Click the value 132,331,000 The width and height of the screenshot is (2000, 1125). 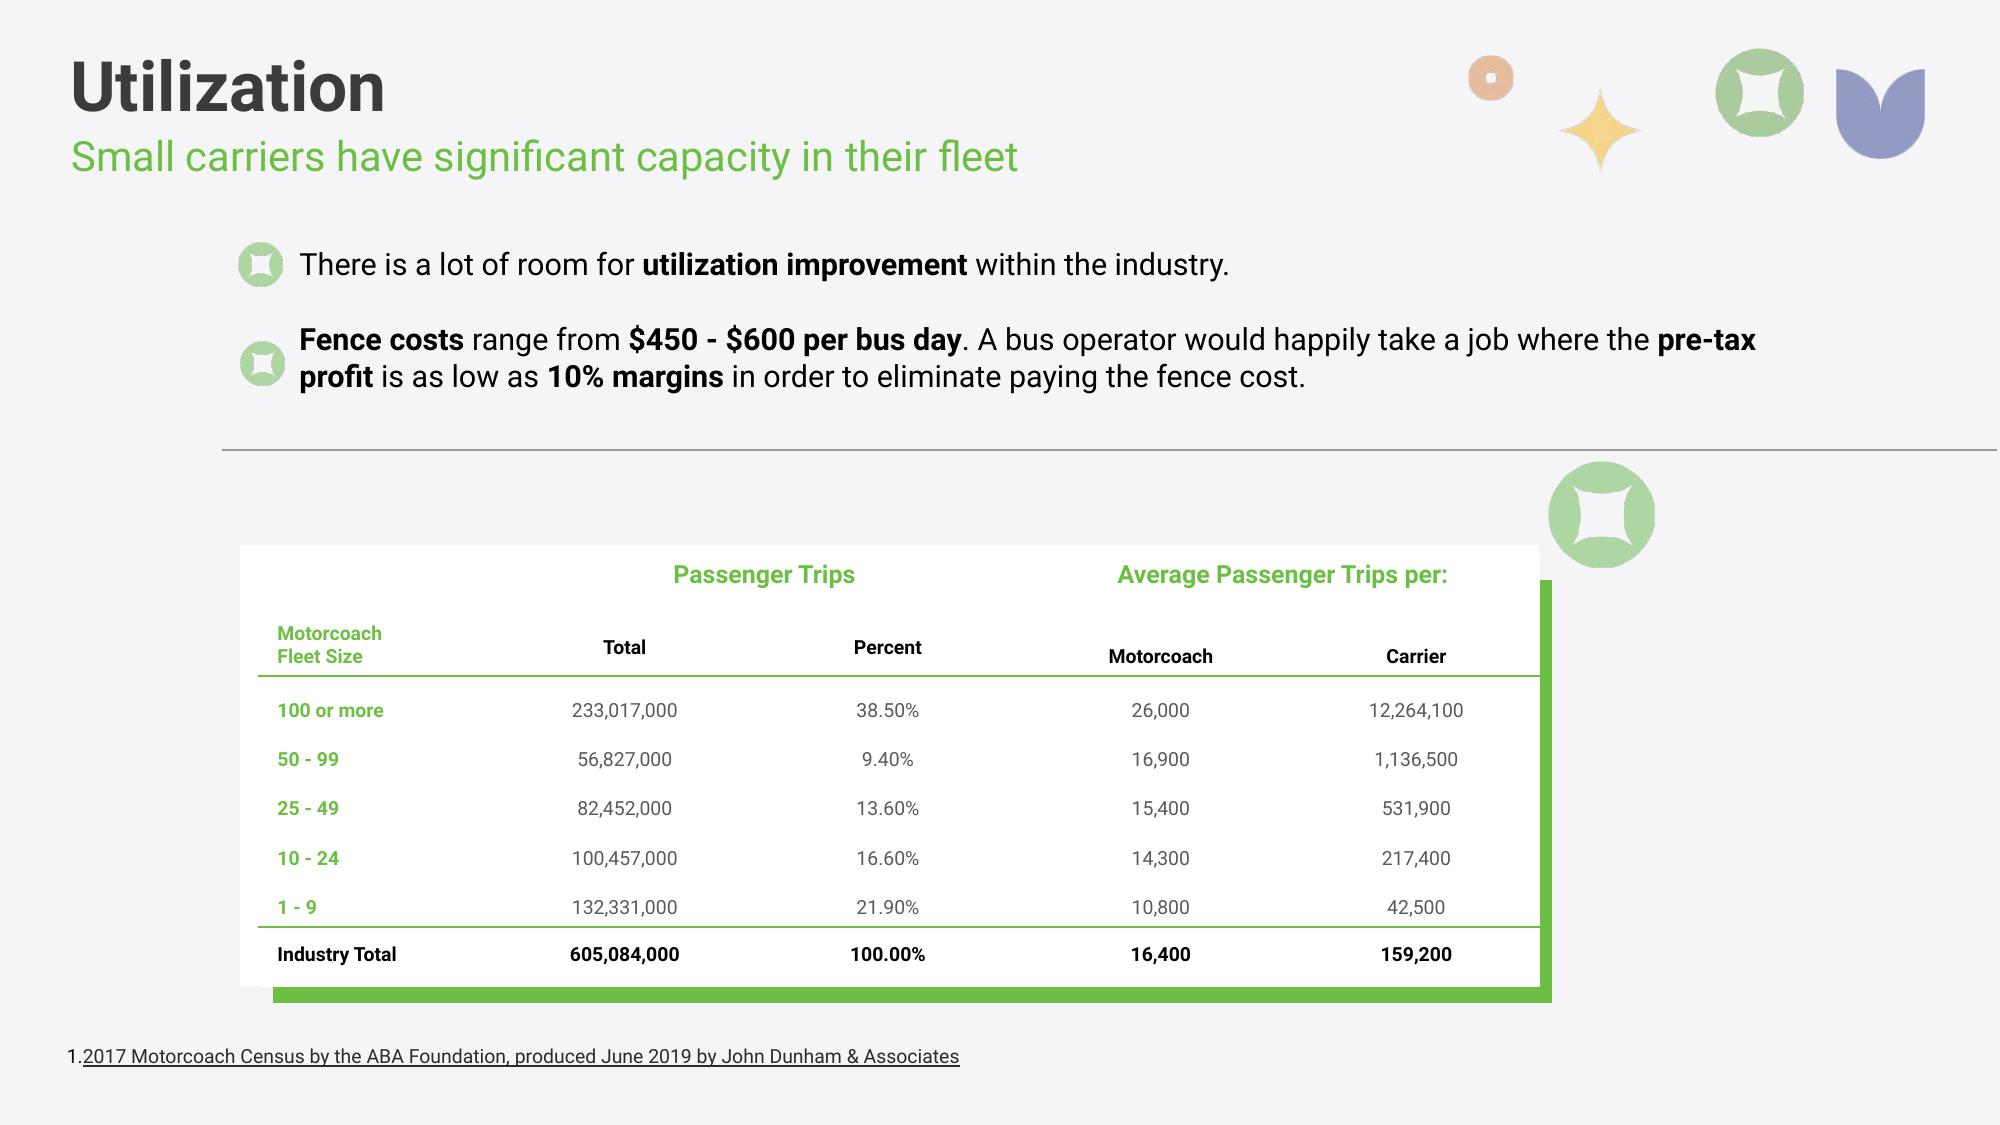pyautogui.click(x=624, y=907)
